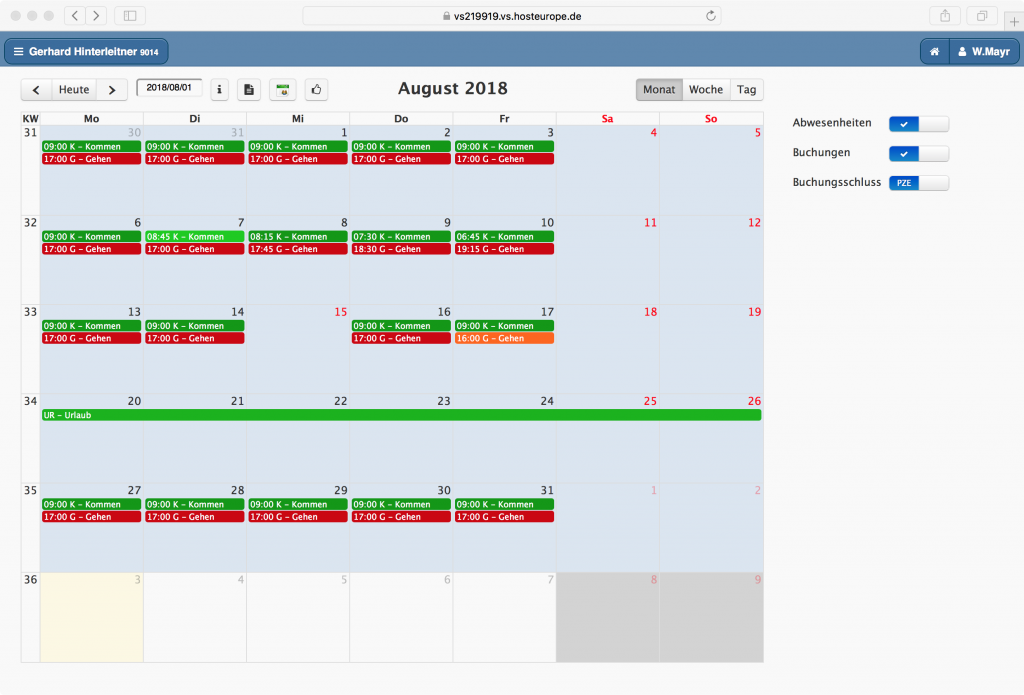This screenshot has width=1024, height=695.
Task: Disable the Abwesenheiten toggle
Action: [x=918, y=124]
